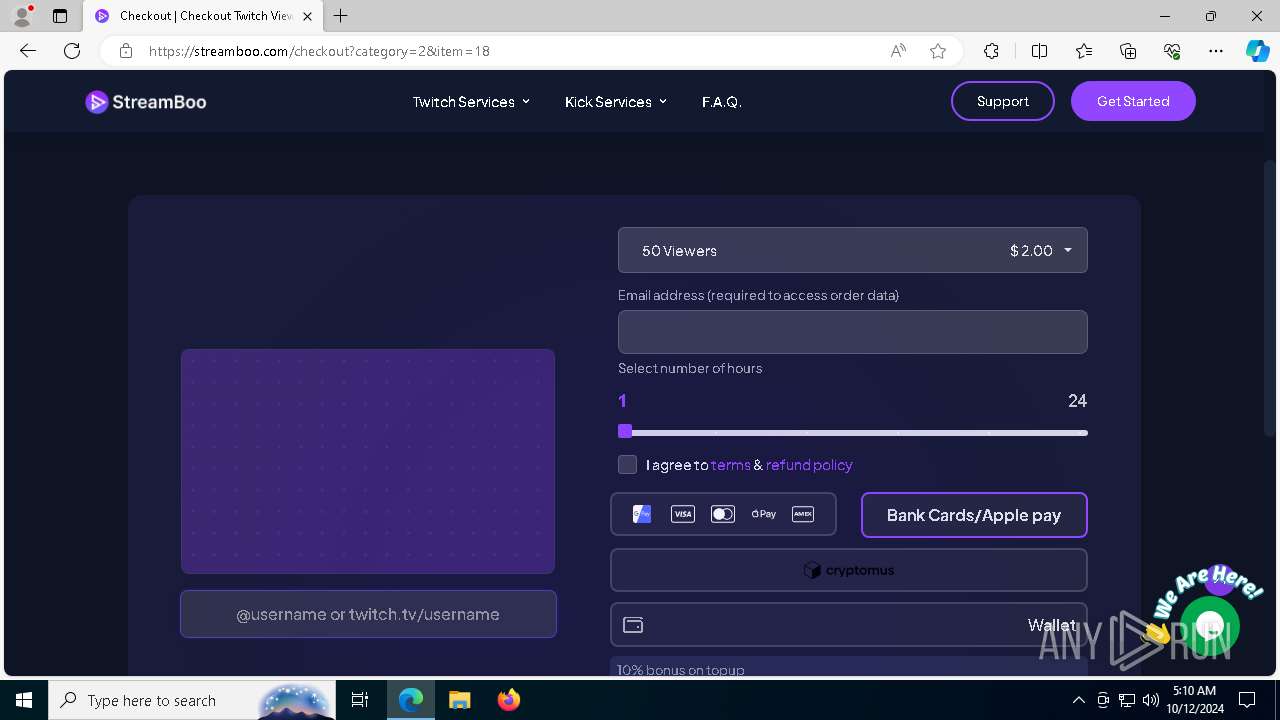Click the page vertical scrollbar
1280x720 pixels.
1270,298
